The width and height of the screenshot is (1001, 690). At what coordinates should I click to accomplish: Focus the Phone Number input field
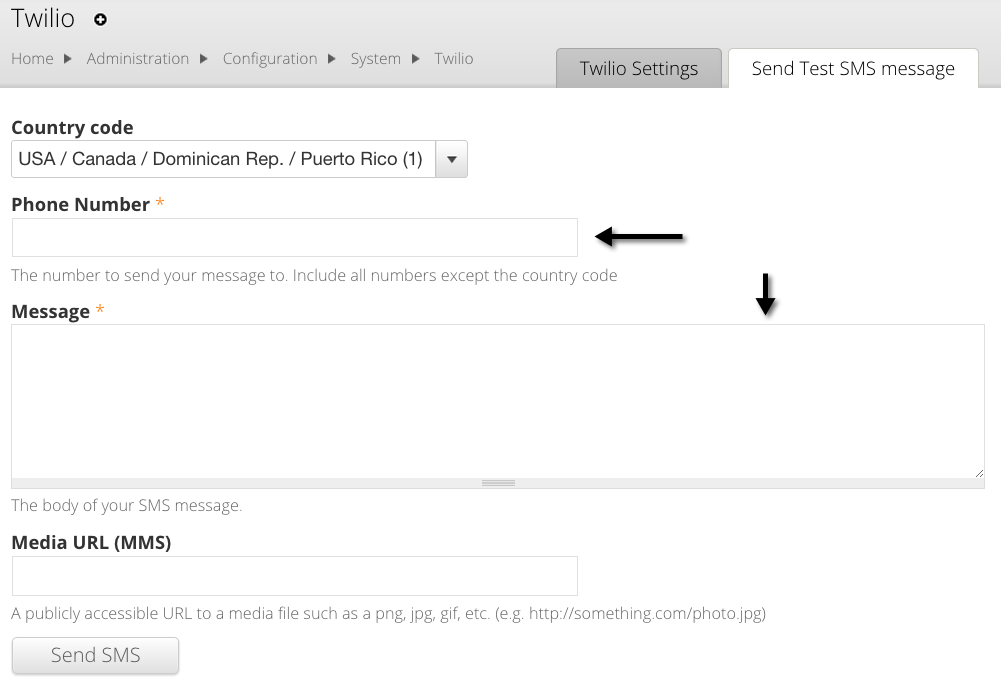295,237
